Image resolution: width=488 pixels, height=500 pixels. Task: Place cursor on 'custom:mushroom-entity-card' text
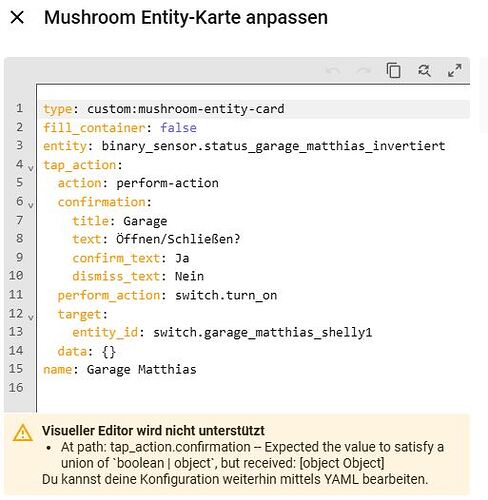pos(186,109)
